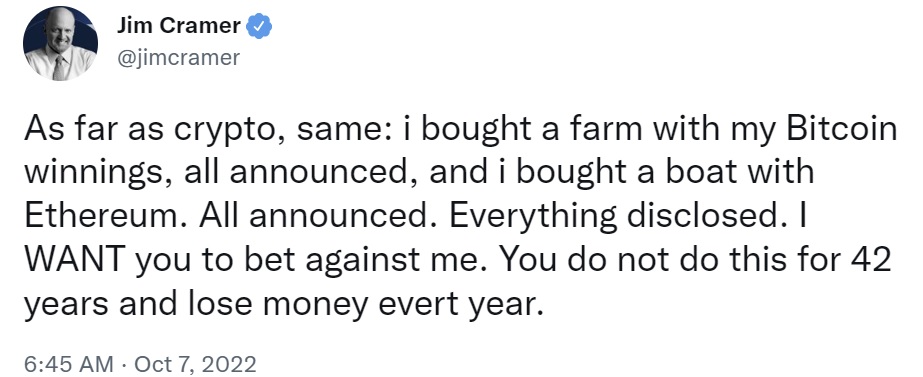Click the 6:45 AM timestamp

pyautogui.click(x=68, y=363)
